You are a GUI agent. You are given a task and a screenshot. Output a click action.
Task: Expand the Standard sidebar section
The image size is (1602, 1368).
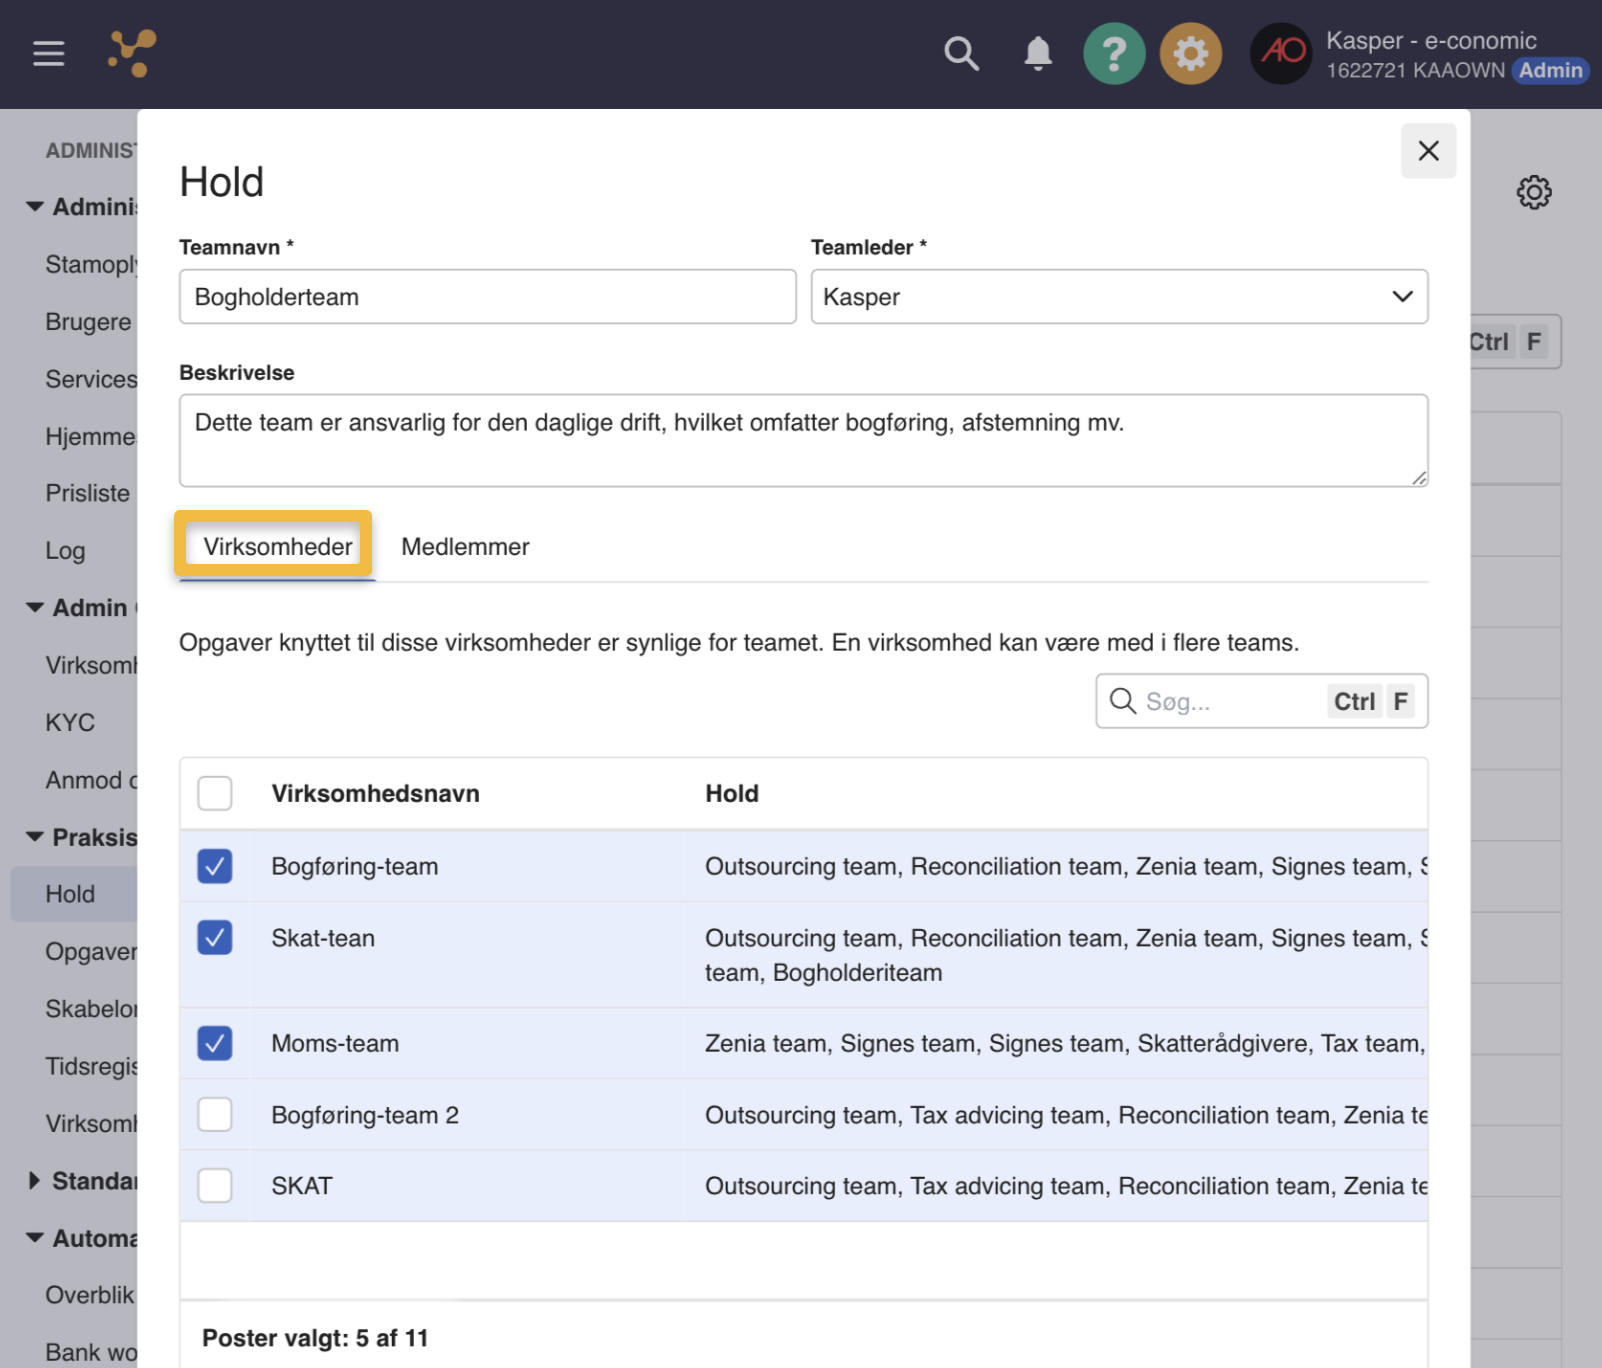point(35,1181)
